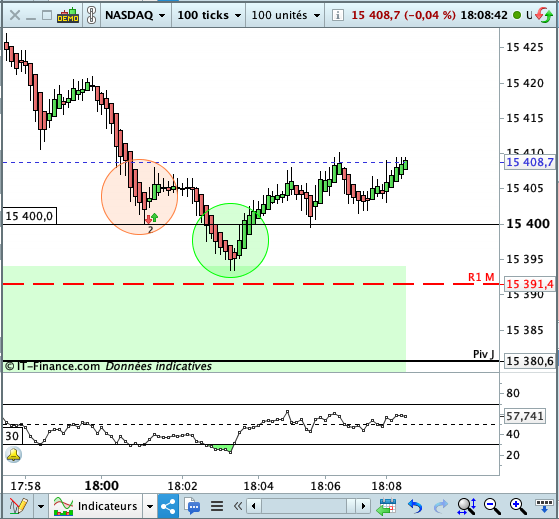The image size is (559, 519).
Task: Click the Piv J pivot label
Action: click(x=483, y=354)
